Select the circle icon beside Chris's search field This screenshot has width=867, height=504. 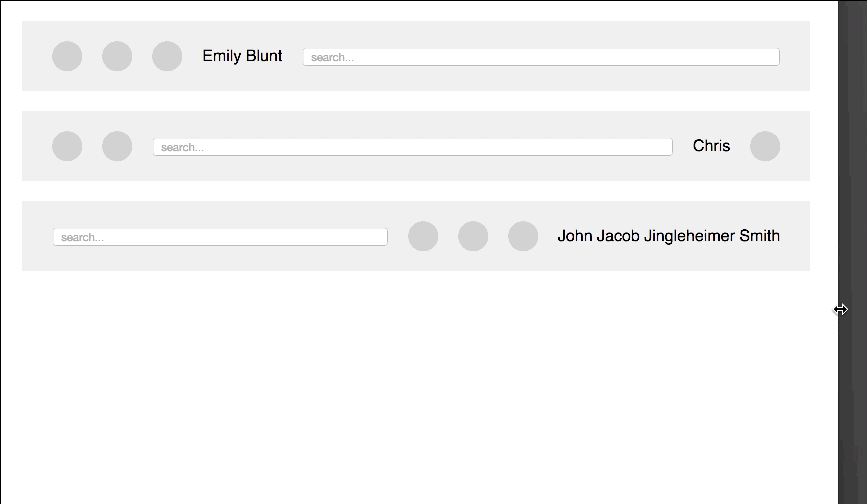coord(117,146)
